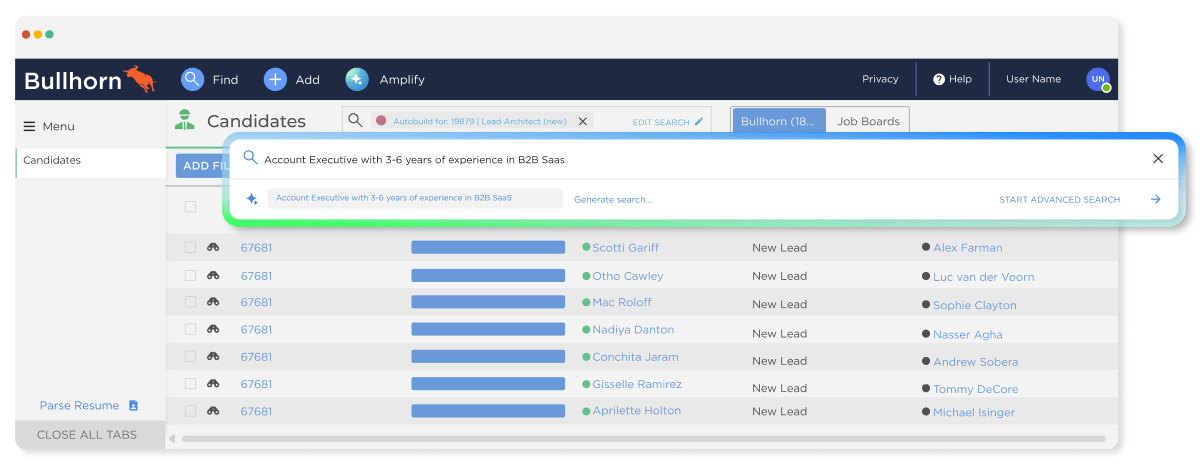This screenshot has width=1200, height=465.
Task: Check the Mac Roloff row checkbox
Action: tap(190, 302)
